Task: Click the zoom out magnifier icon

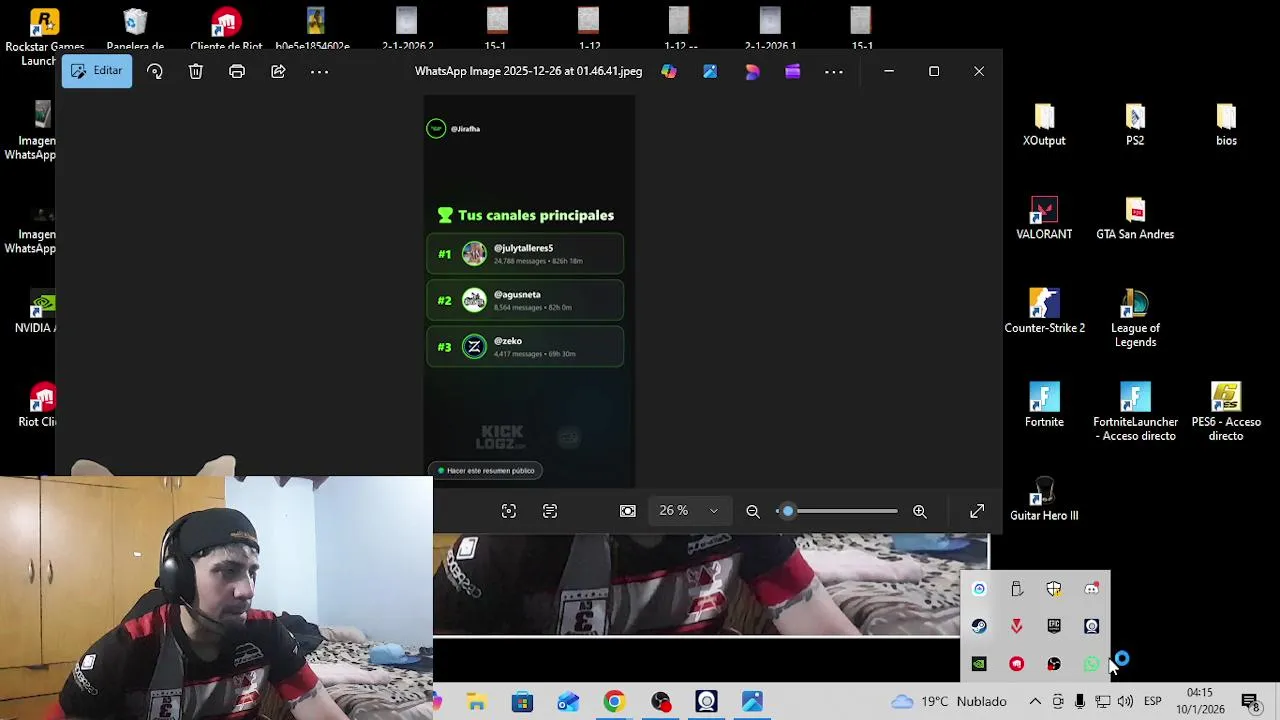Action: (x=753, y=511)
